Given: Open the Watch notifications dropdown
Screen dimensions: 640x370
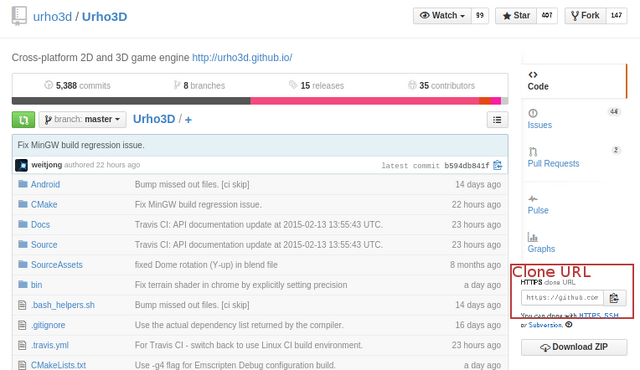Looking at the screenshot, I should [x=442, y=16].
